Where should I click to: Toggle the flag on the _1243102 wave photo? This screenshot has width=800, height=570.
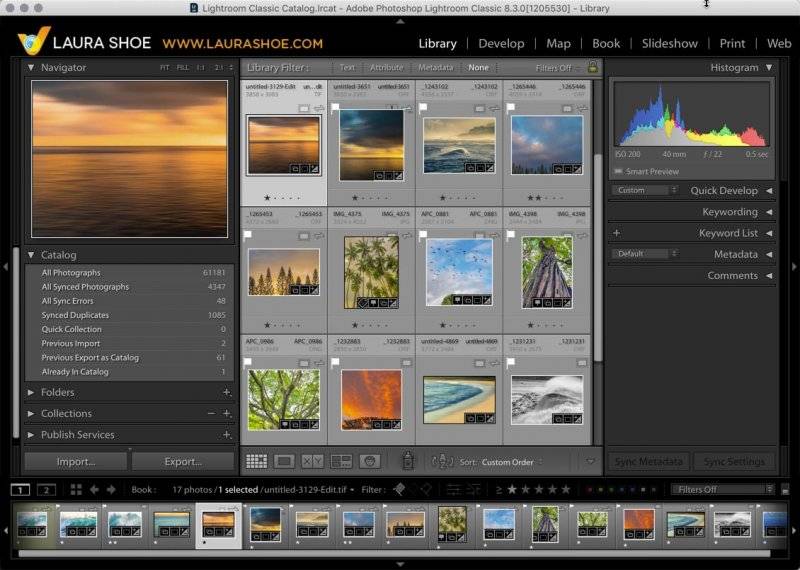[423, 108]
